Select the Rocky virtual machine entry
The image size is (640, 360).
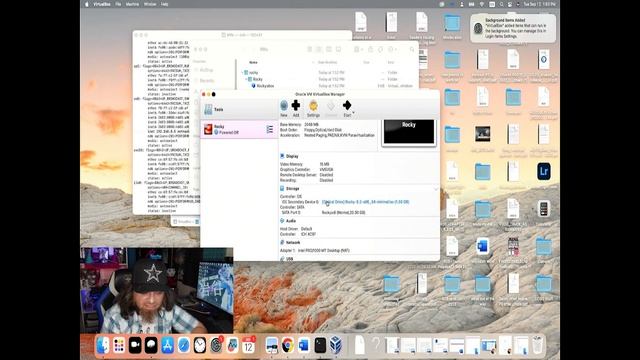click(x=239, y=129)
